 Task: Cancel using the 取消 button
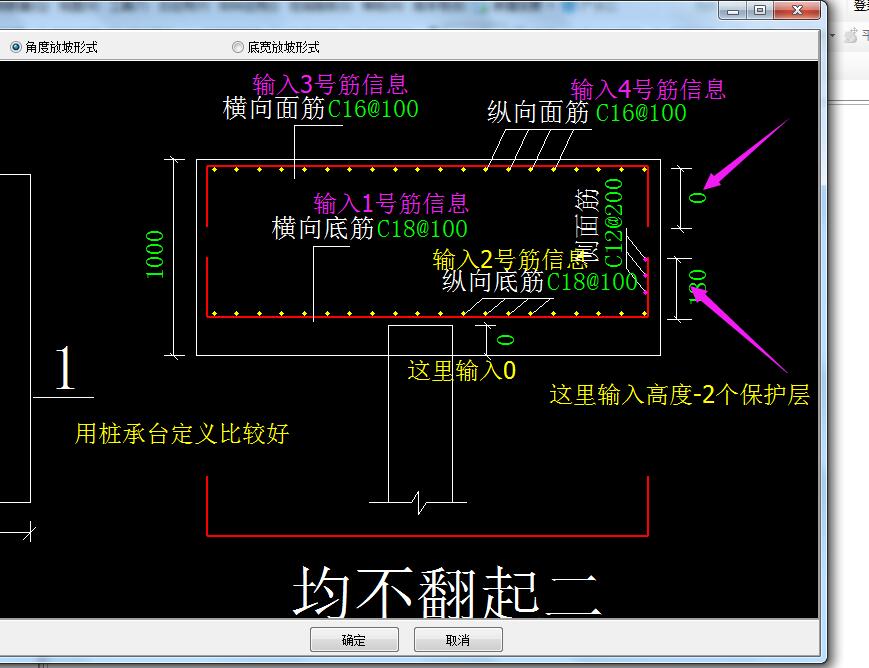458,640
